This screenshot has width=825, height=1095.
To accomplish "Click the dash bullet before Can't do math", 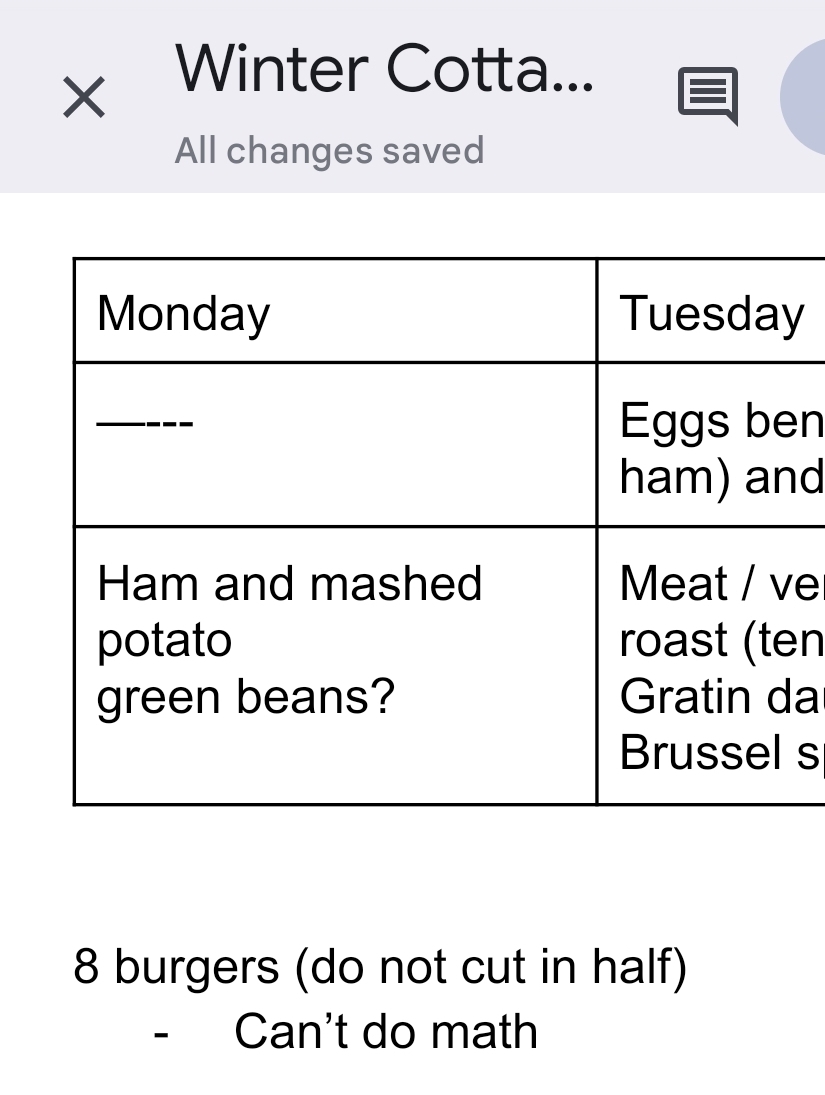I will 160,1034.
